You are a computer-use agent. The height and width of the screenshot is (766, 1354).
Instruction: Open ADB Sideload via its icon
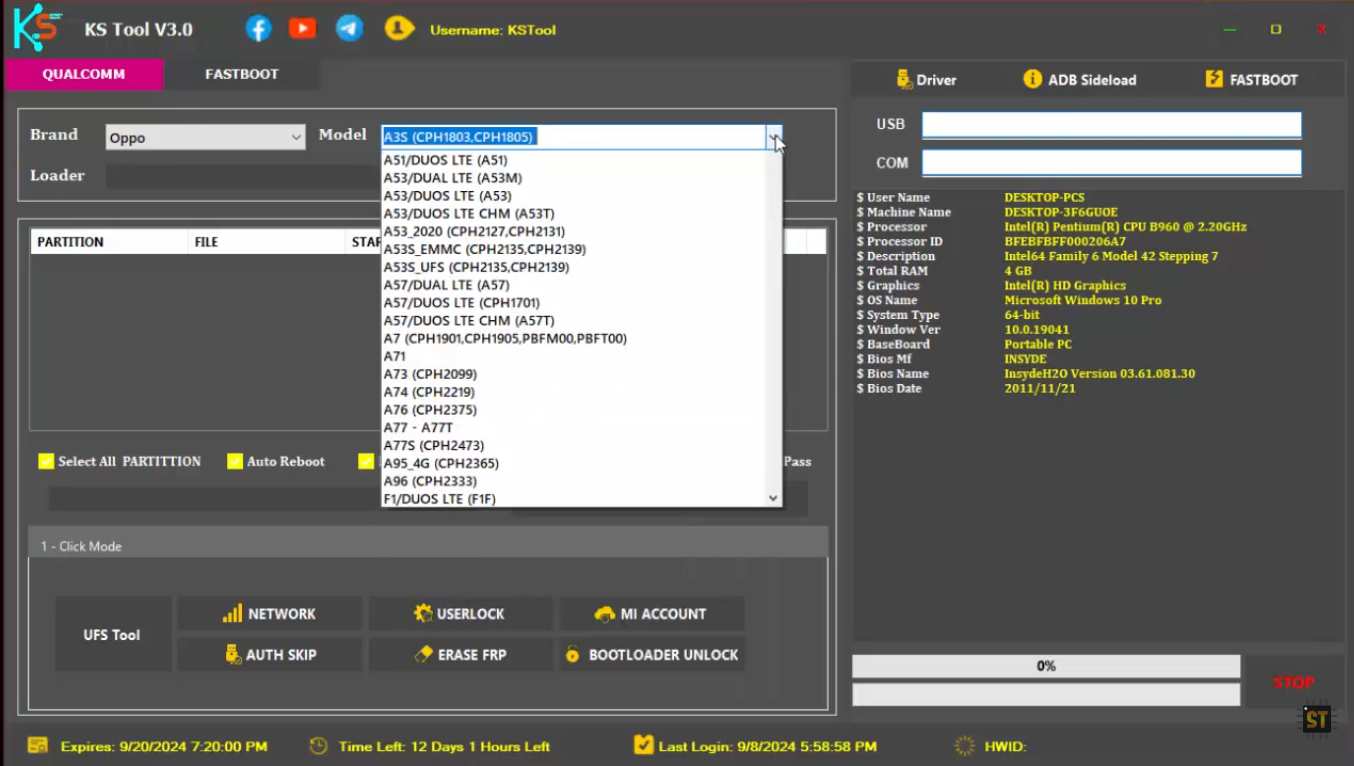point(1032,79)
